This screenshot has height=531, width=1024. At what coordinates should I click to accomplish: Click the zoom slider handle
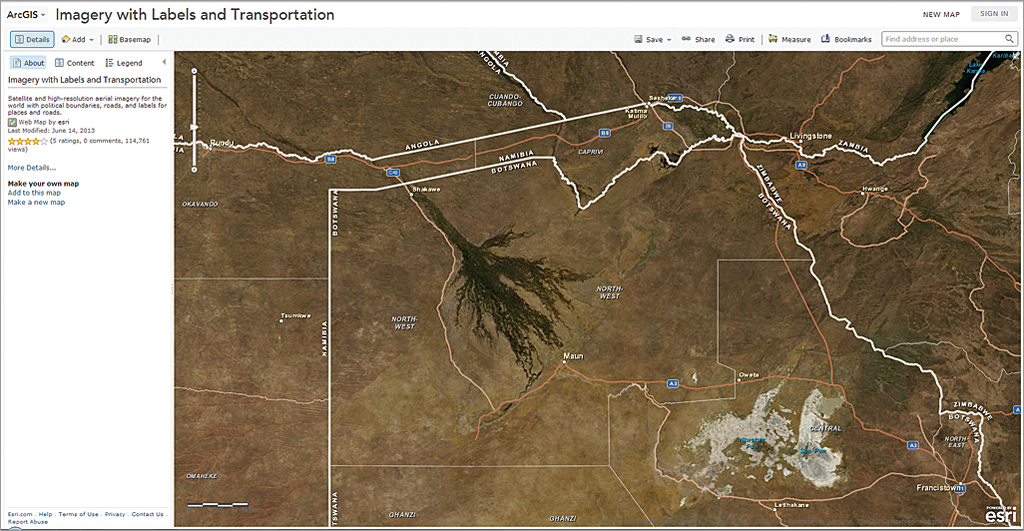click(194, 127)
